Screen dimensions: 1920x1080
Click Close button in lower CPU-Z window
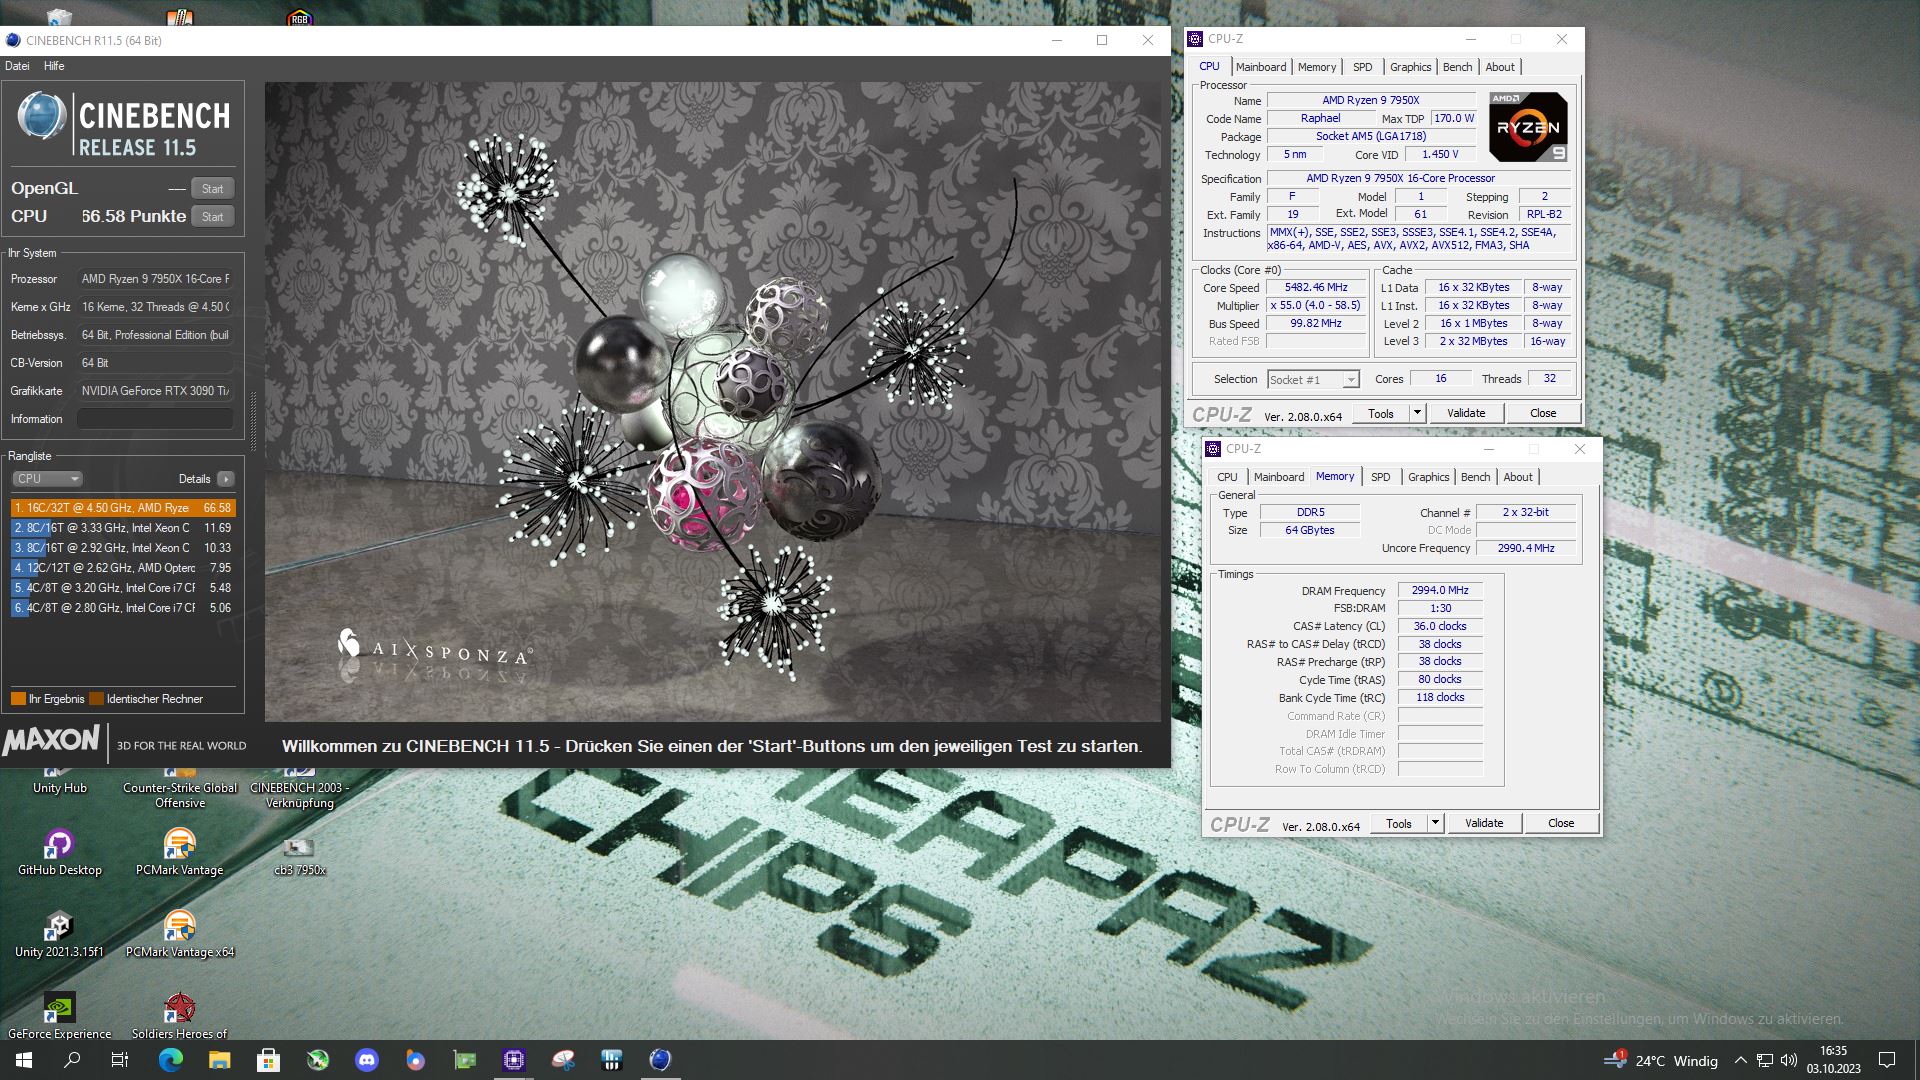[x=1561, y=823]
